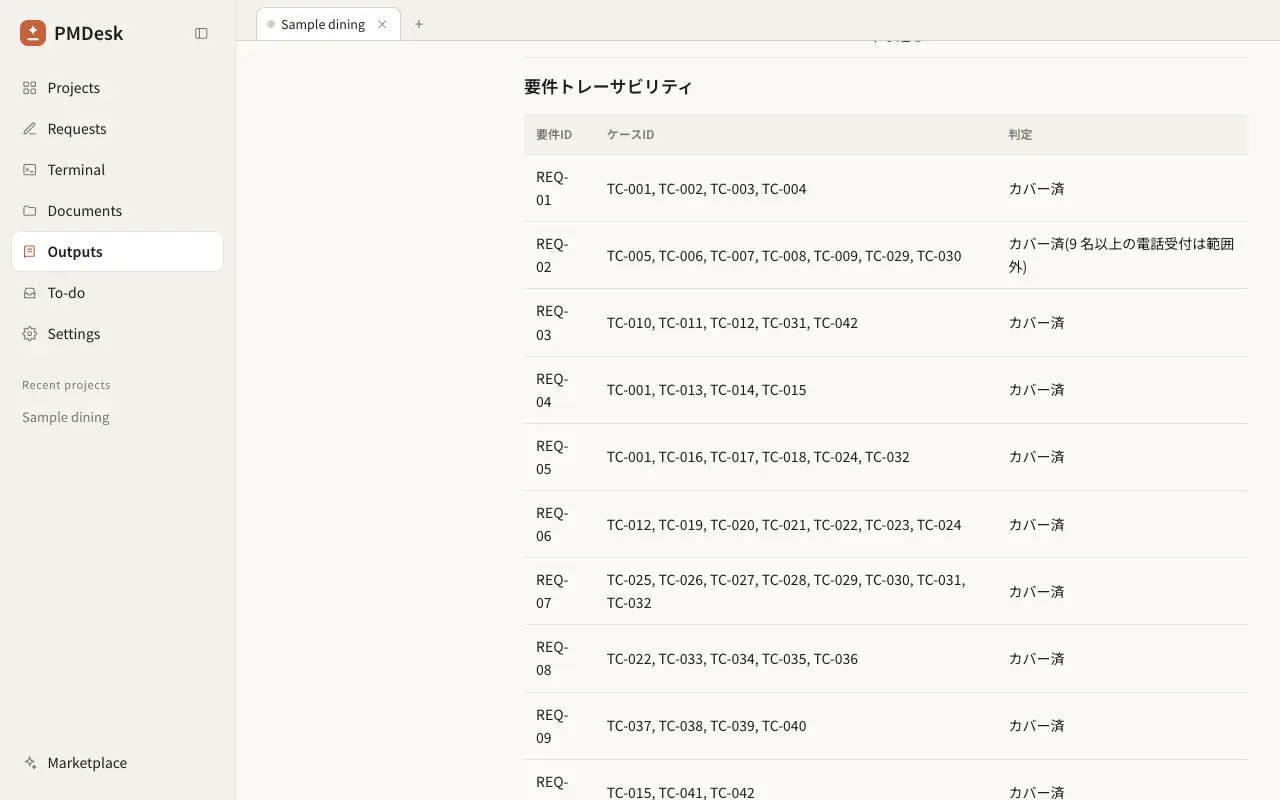Click カバー済 in the REQ-06 row
Image resolution: width=1280 pixels, height=800 pixels.
(1036, 525)
